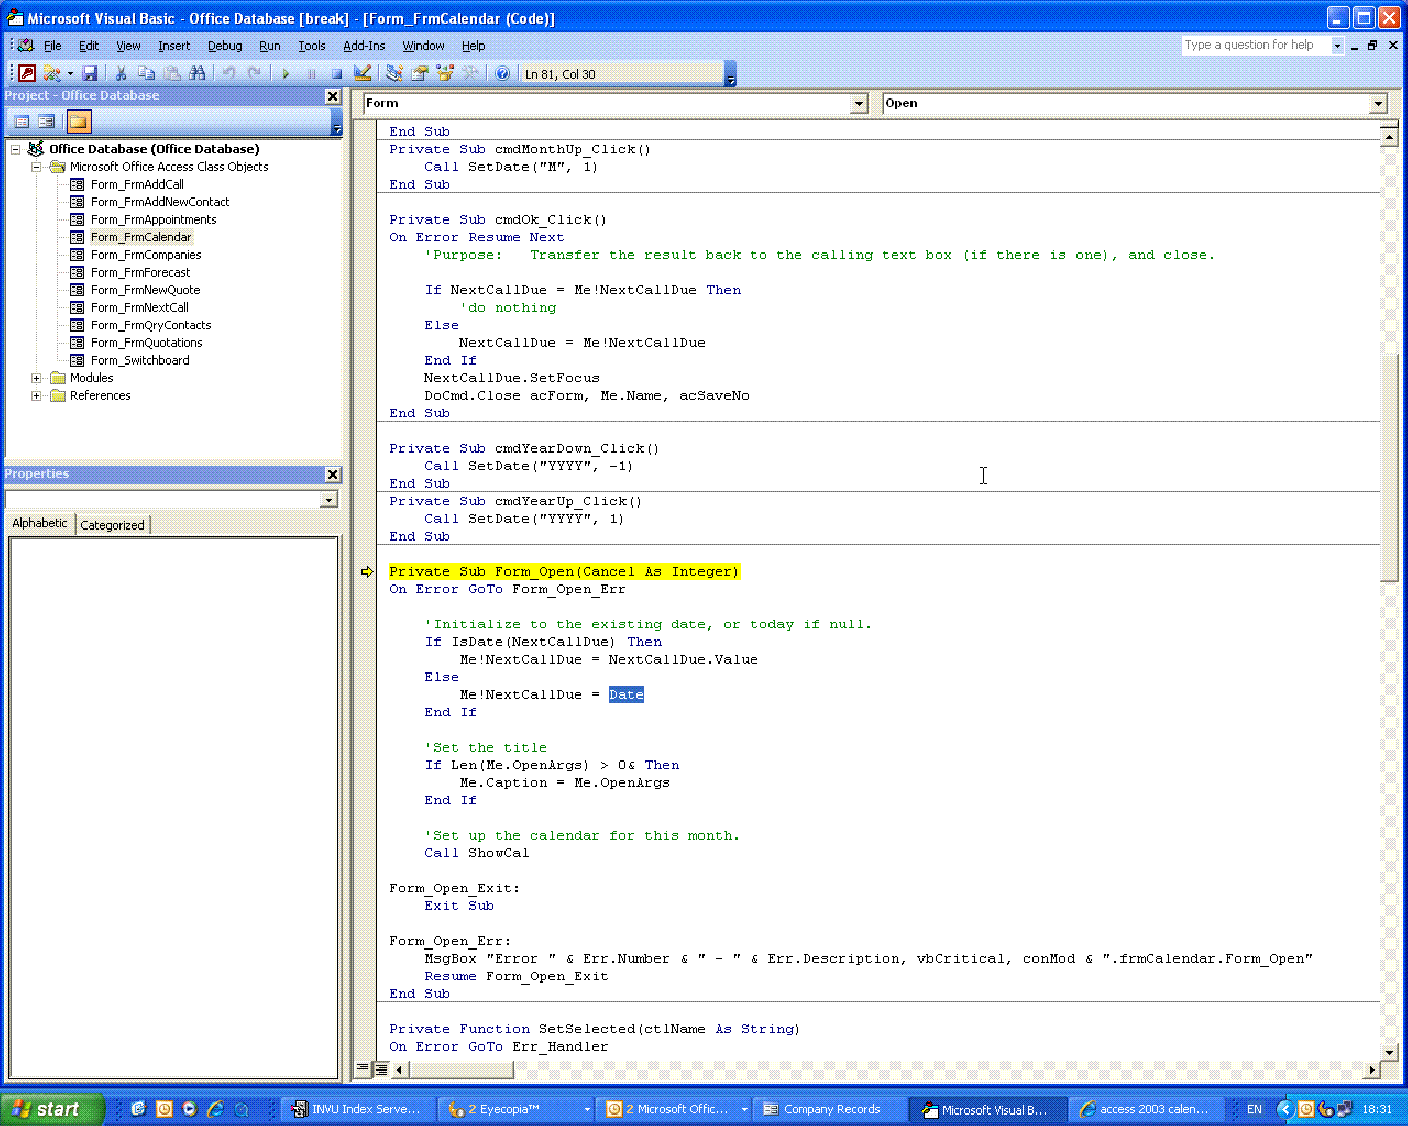Select Form_FrmCalendar in project tree
Screen dimensions: 1408x1126
coord(141,237)
